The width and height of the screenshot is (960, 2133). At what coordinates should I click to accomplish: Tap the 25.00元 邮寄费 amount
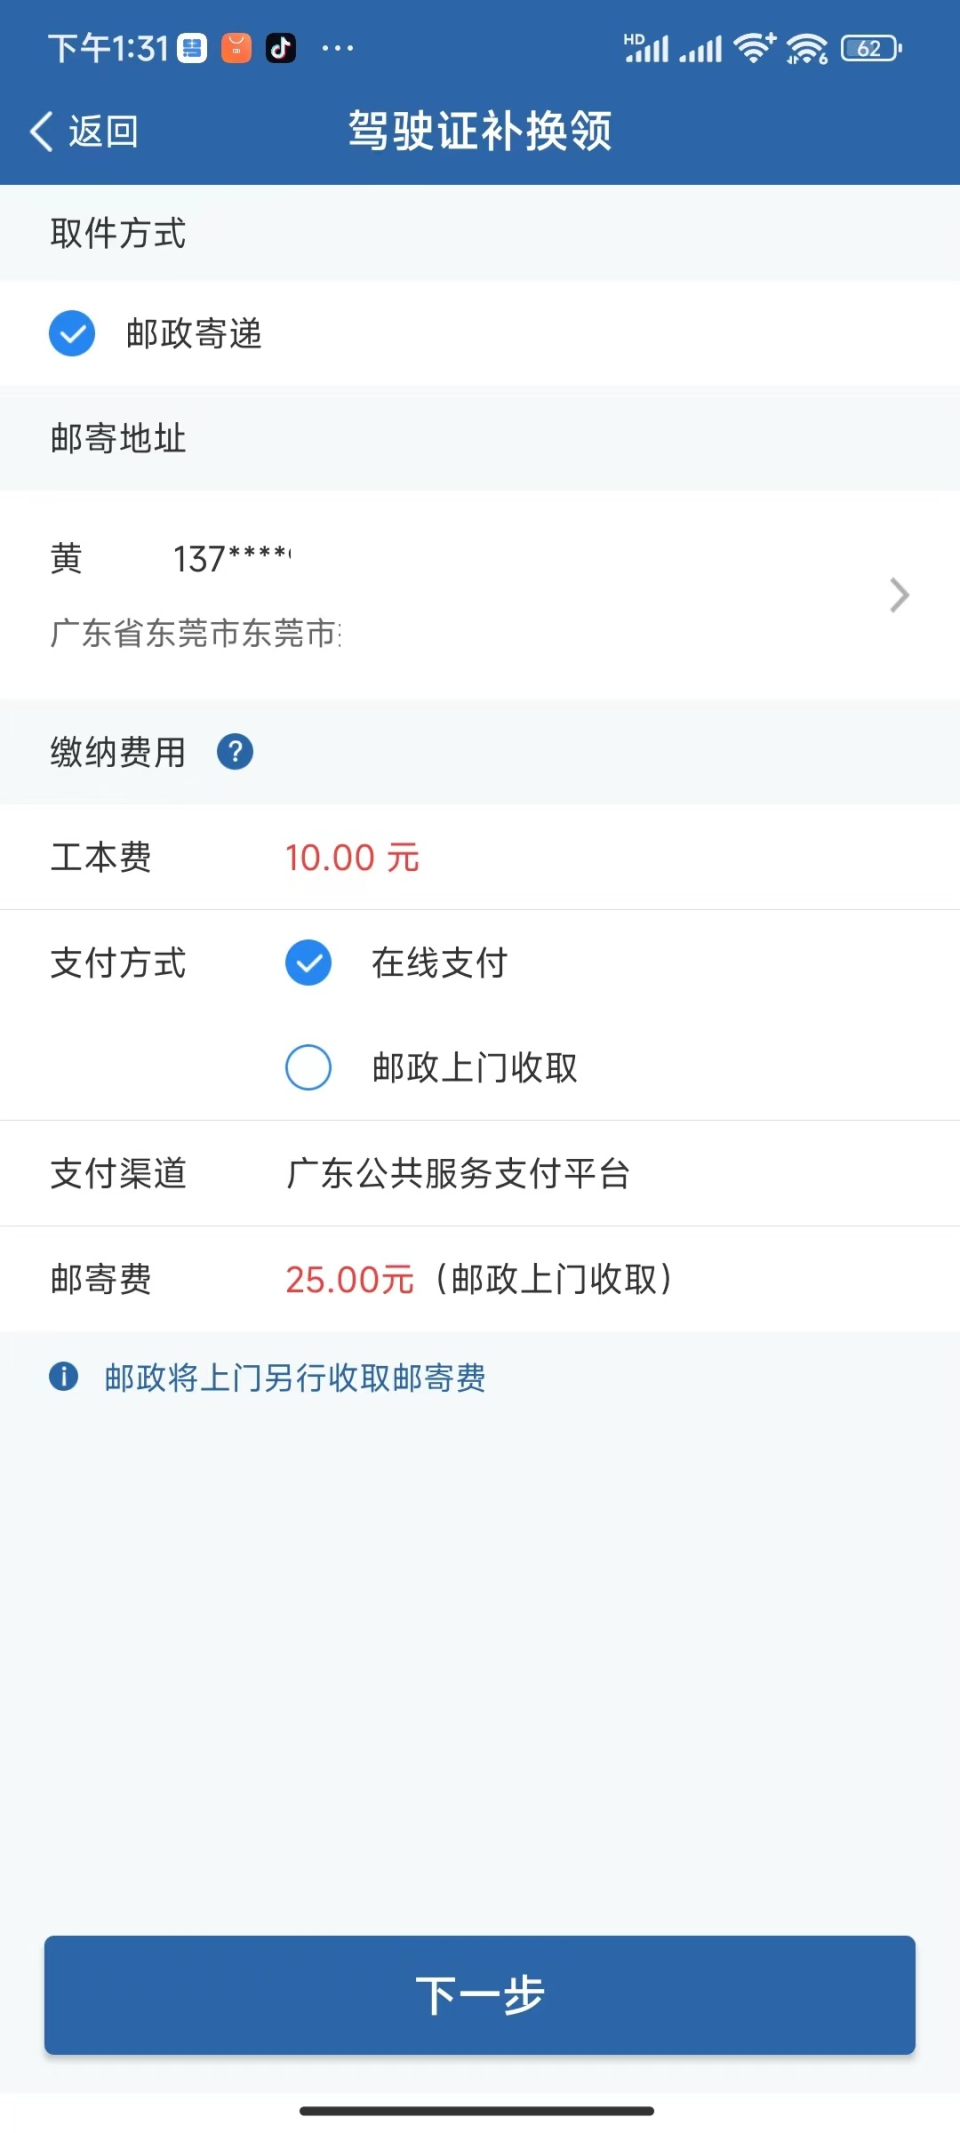click(x=349, y=1279)
